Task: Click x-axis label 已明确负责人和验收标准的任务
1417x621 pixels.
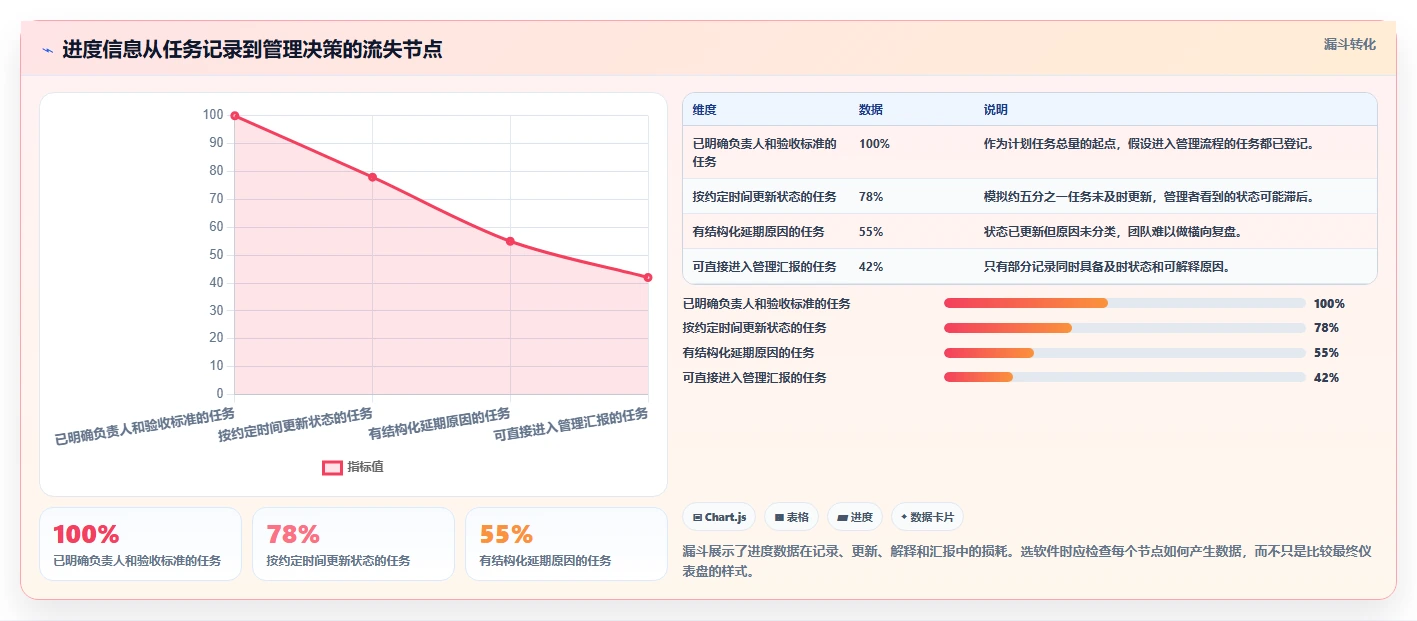Action: click(145, 426)
